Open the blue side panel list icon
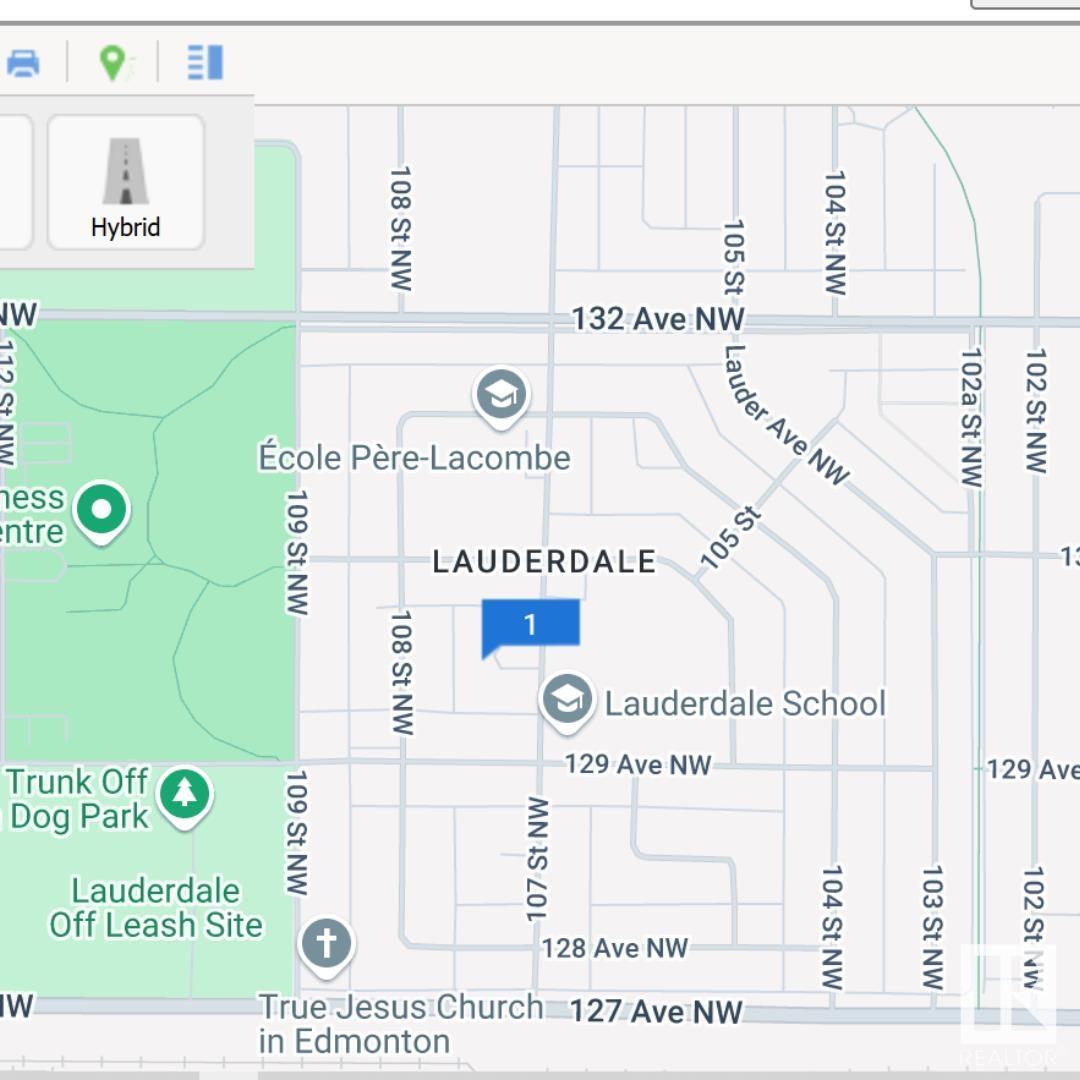Screen dimensions: 1080x1080 (x=205, y=63)
